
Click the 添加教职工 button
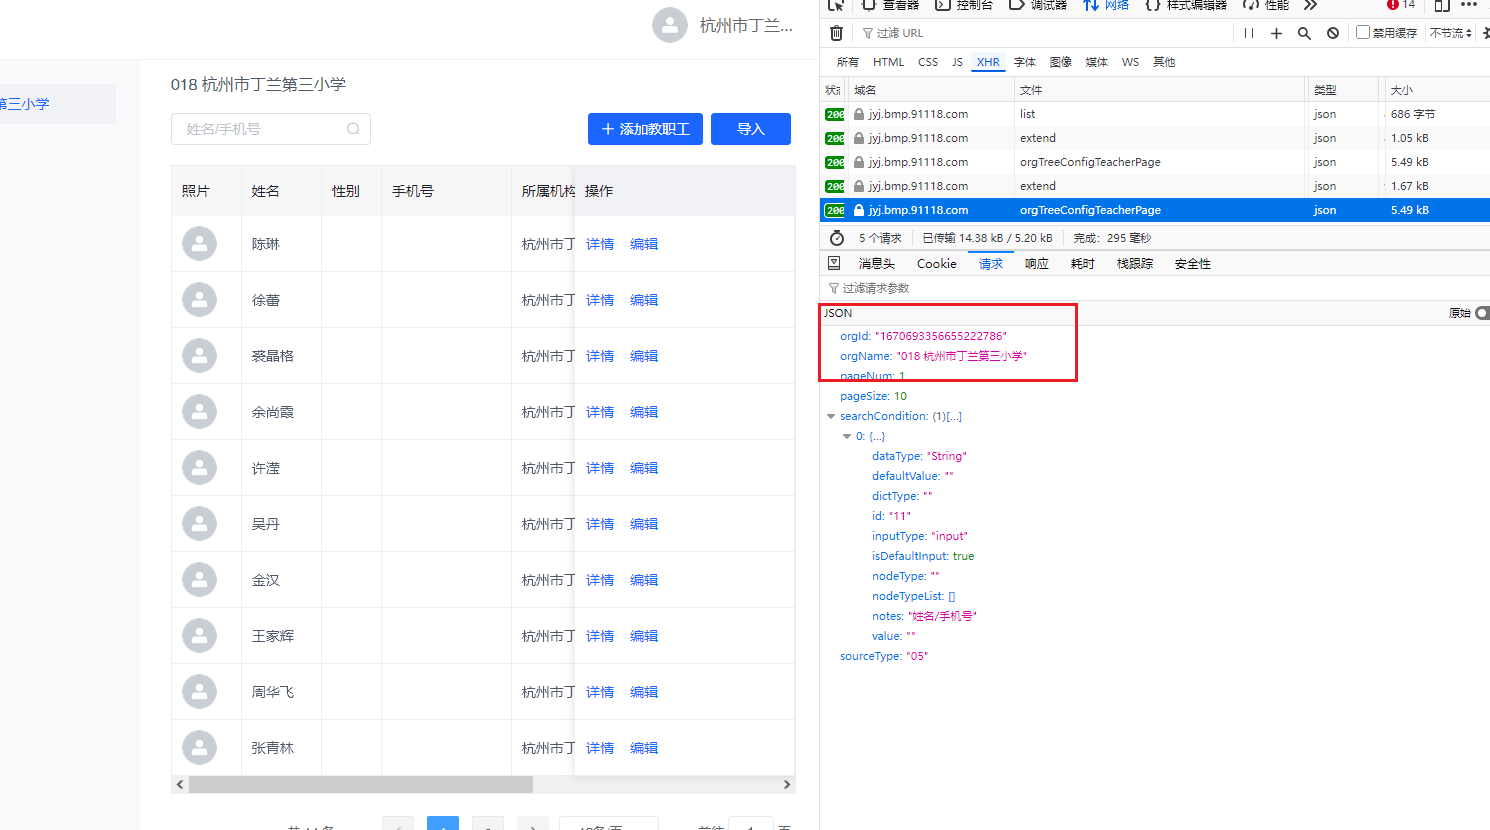645,129
